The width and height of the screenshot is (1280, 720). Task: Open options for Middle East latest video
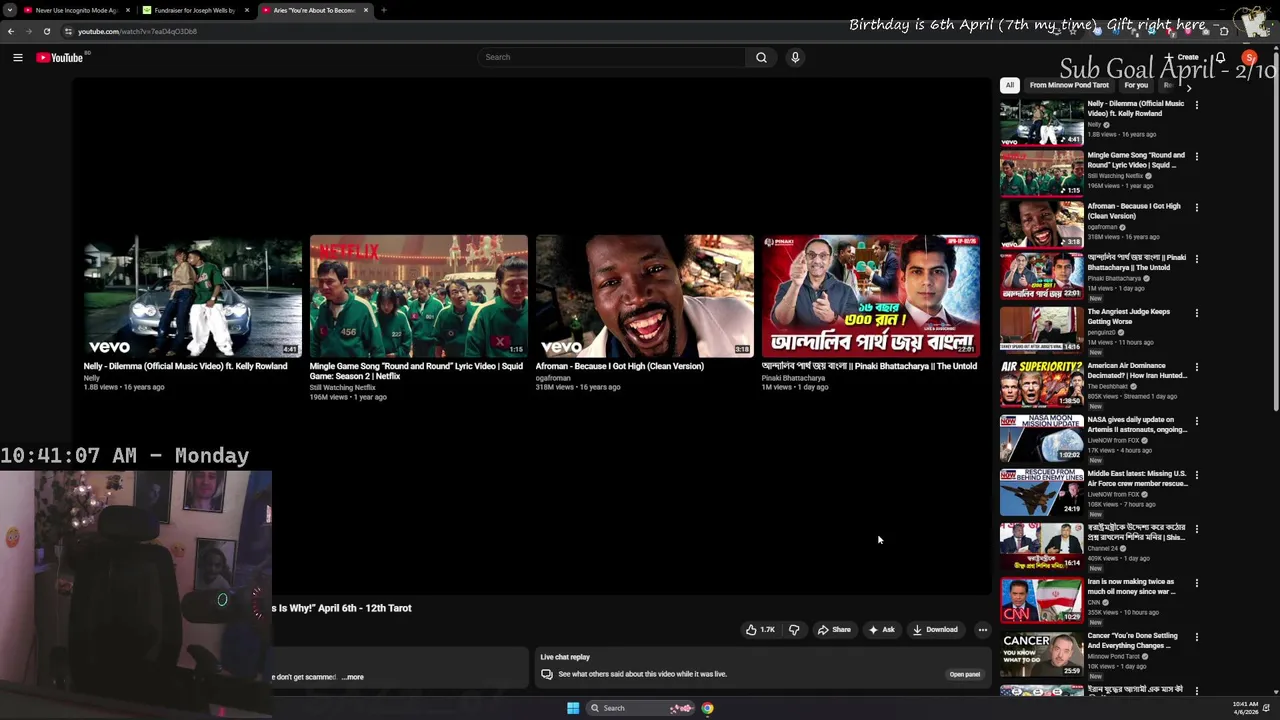click(1196, 475)
